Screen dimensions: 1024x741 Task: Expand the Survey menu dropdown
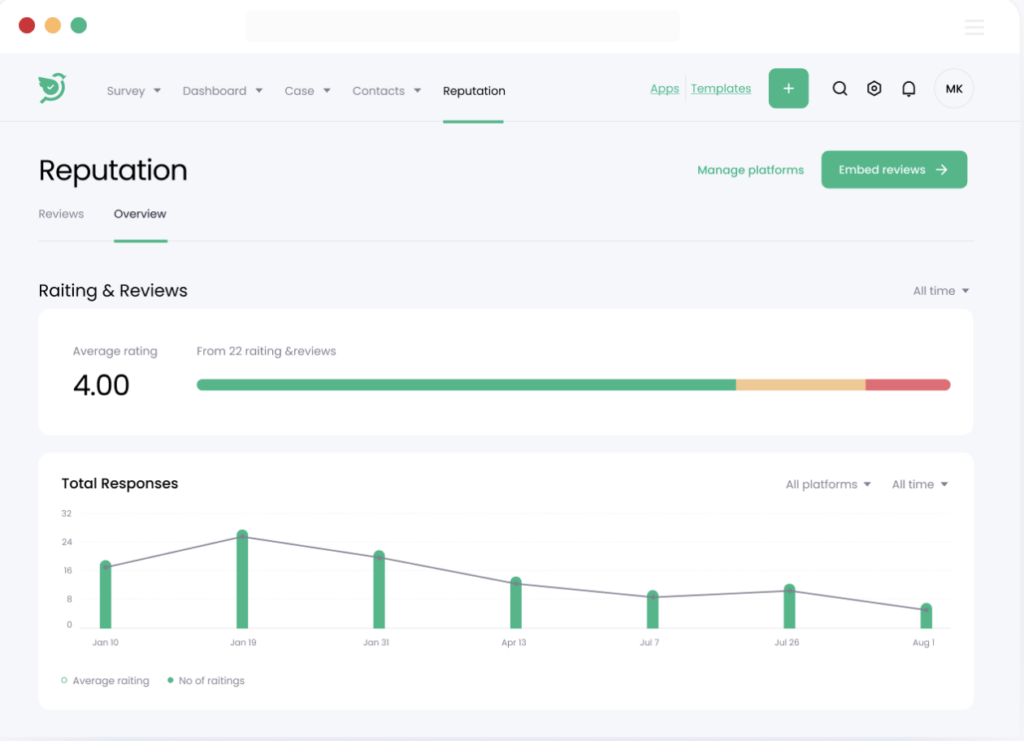pyautogui.click(x=133, y=90)
